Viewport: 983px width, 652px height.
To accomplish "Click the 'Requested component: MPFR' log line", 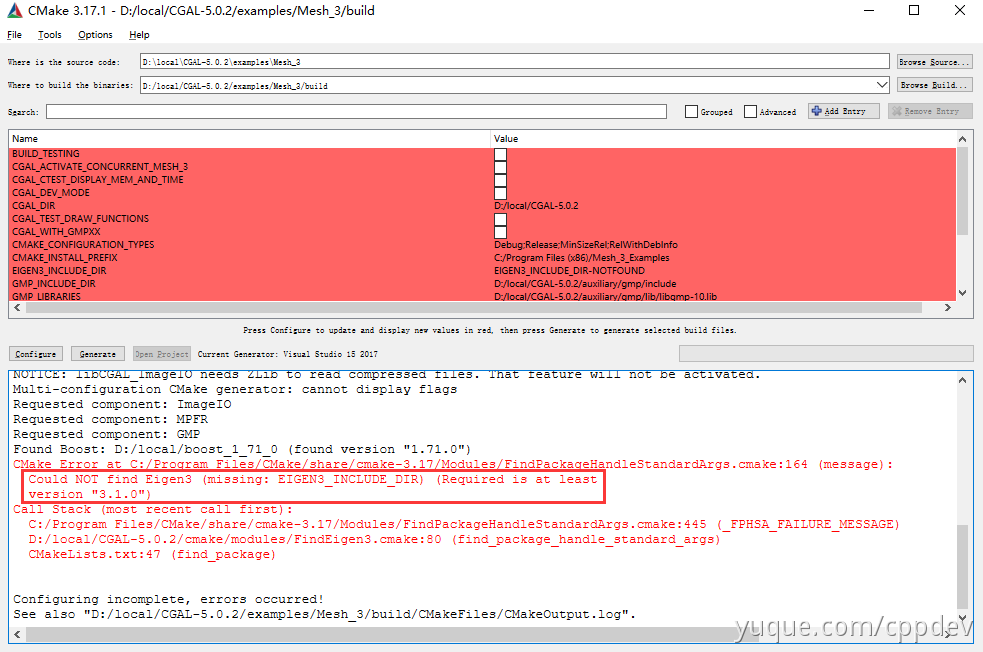I will tap(110, 419).
